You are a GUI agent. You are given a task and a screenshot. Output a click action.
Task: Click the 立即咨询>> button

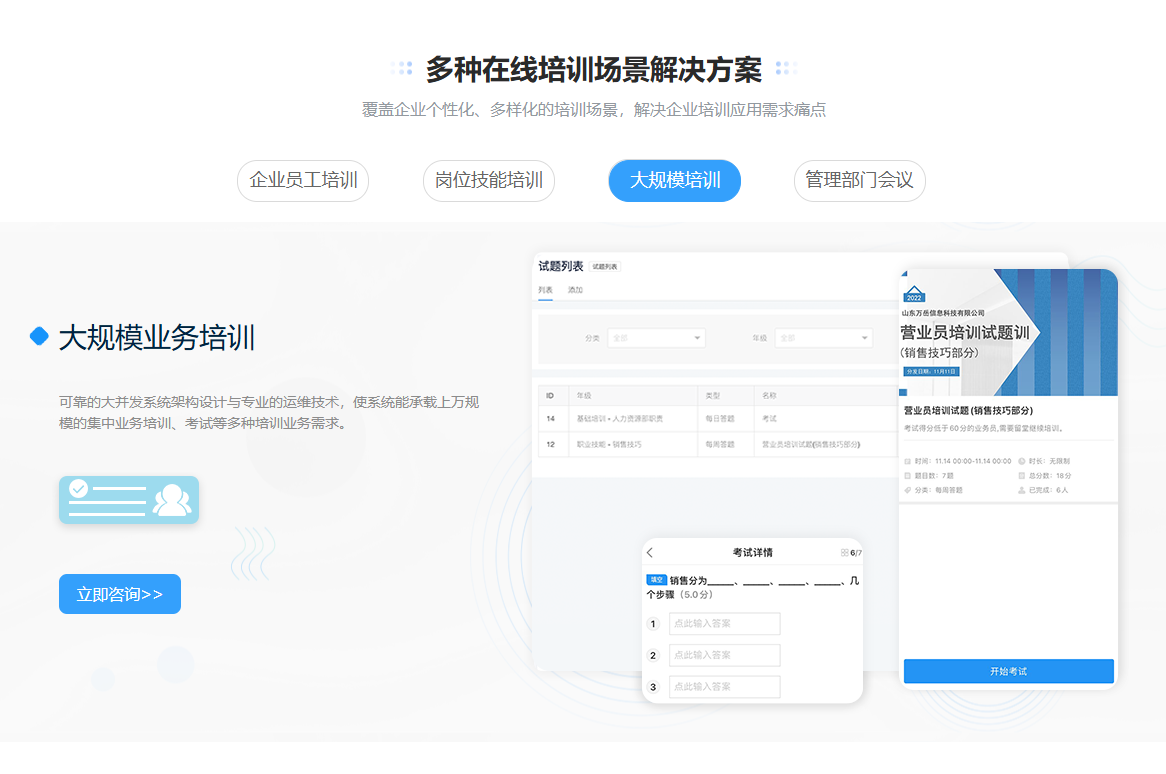coord(120,594)
